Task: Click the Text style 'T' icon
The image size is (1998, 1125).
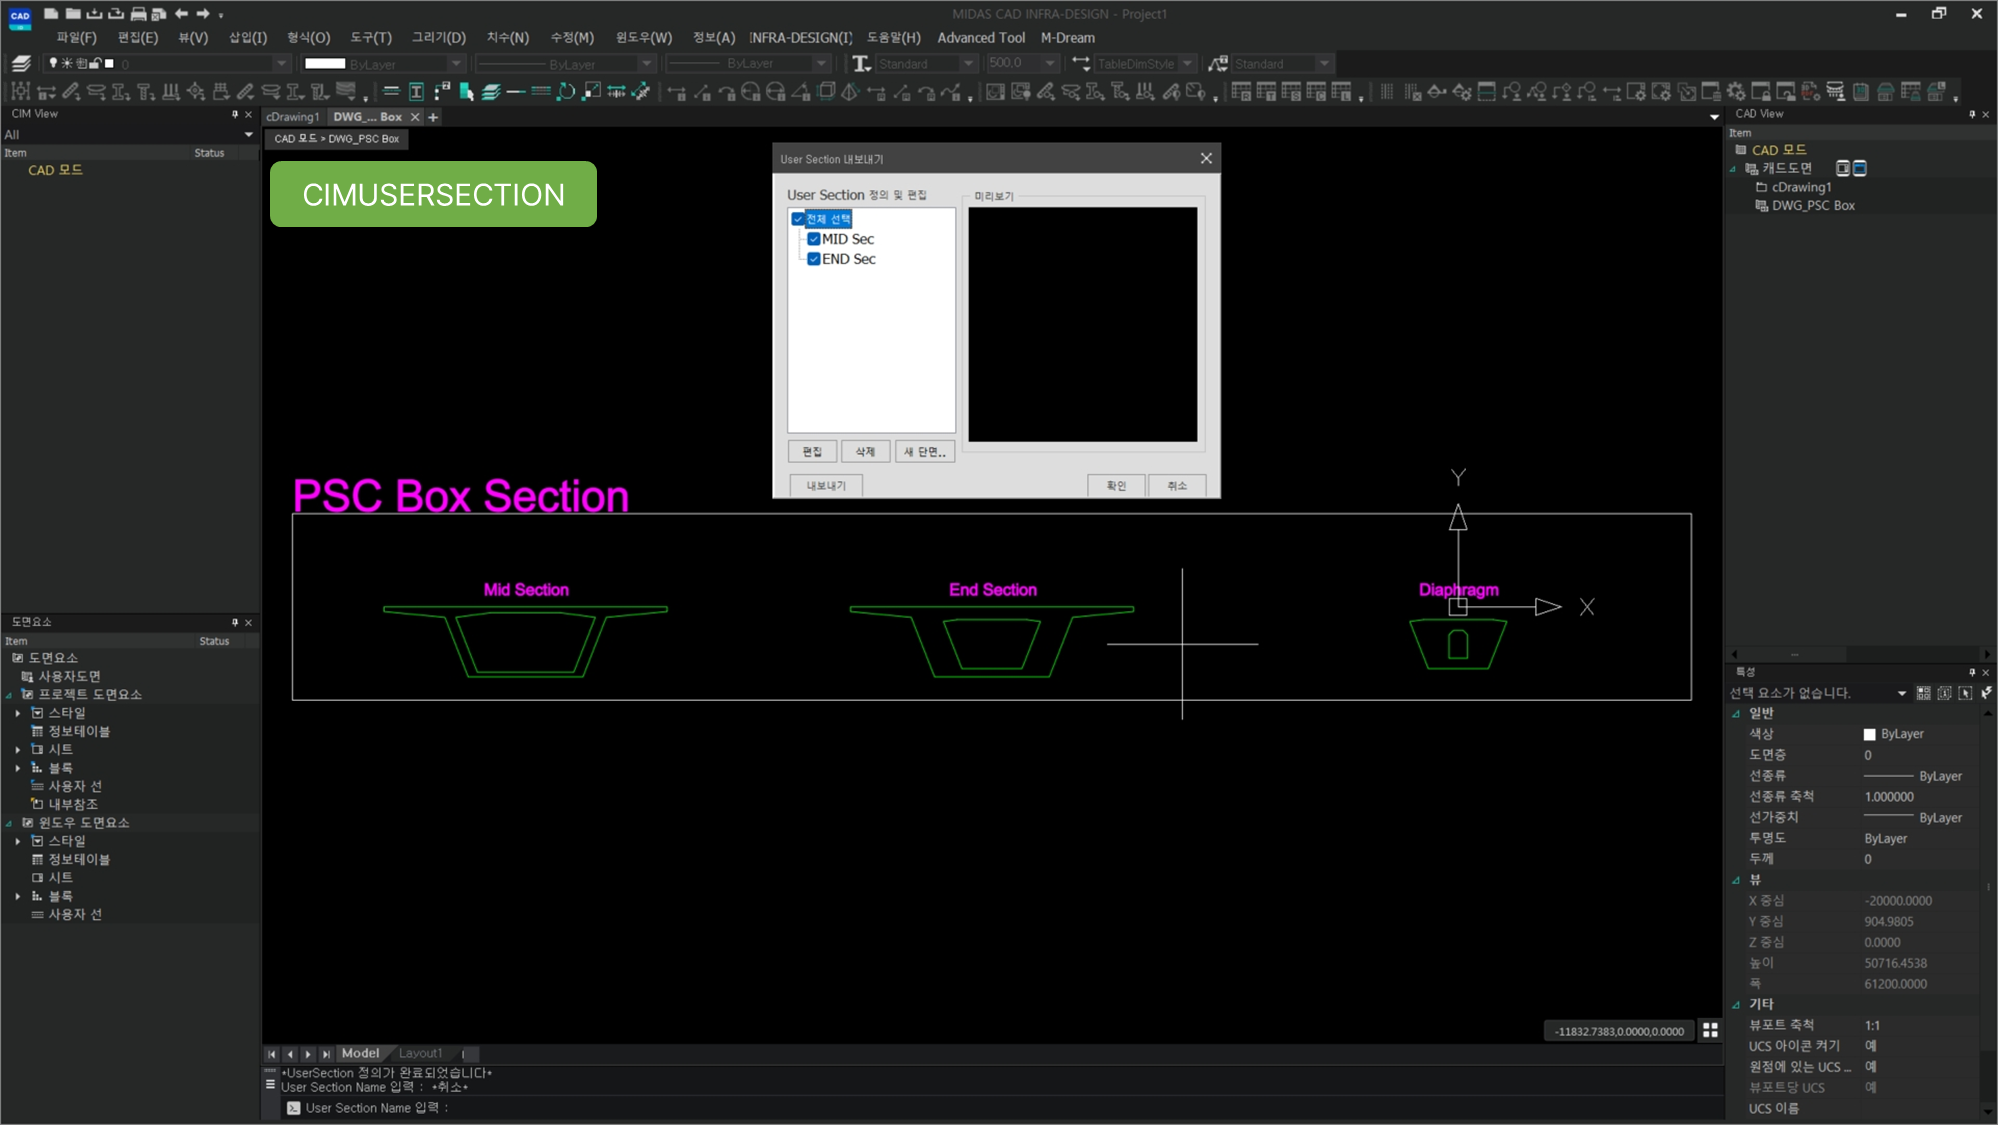Action: [x=860, y=63]
